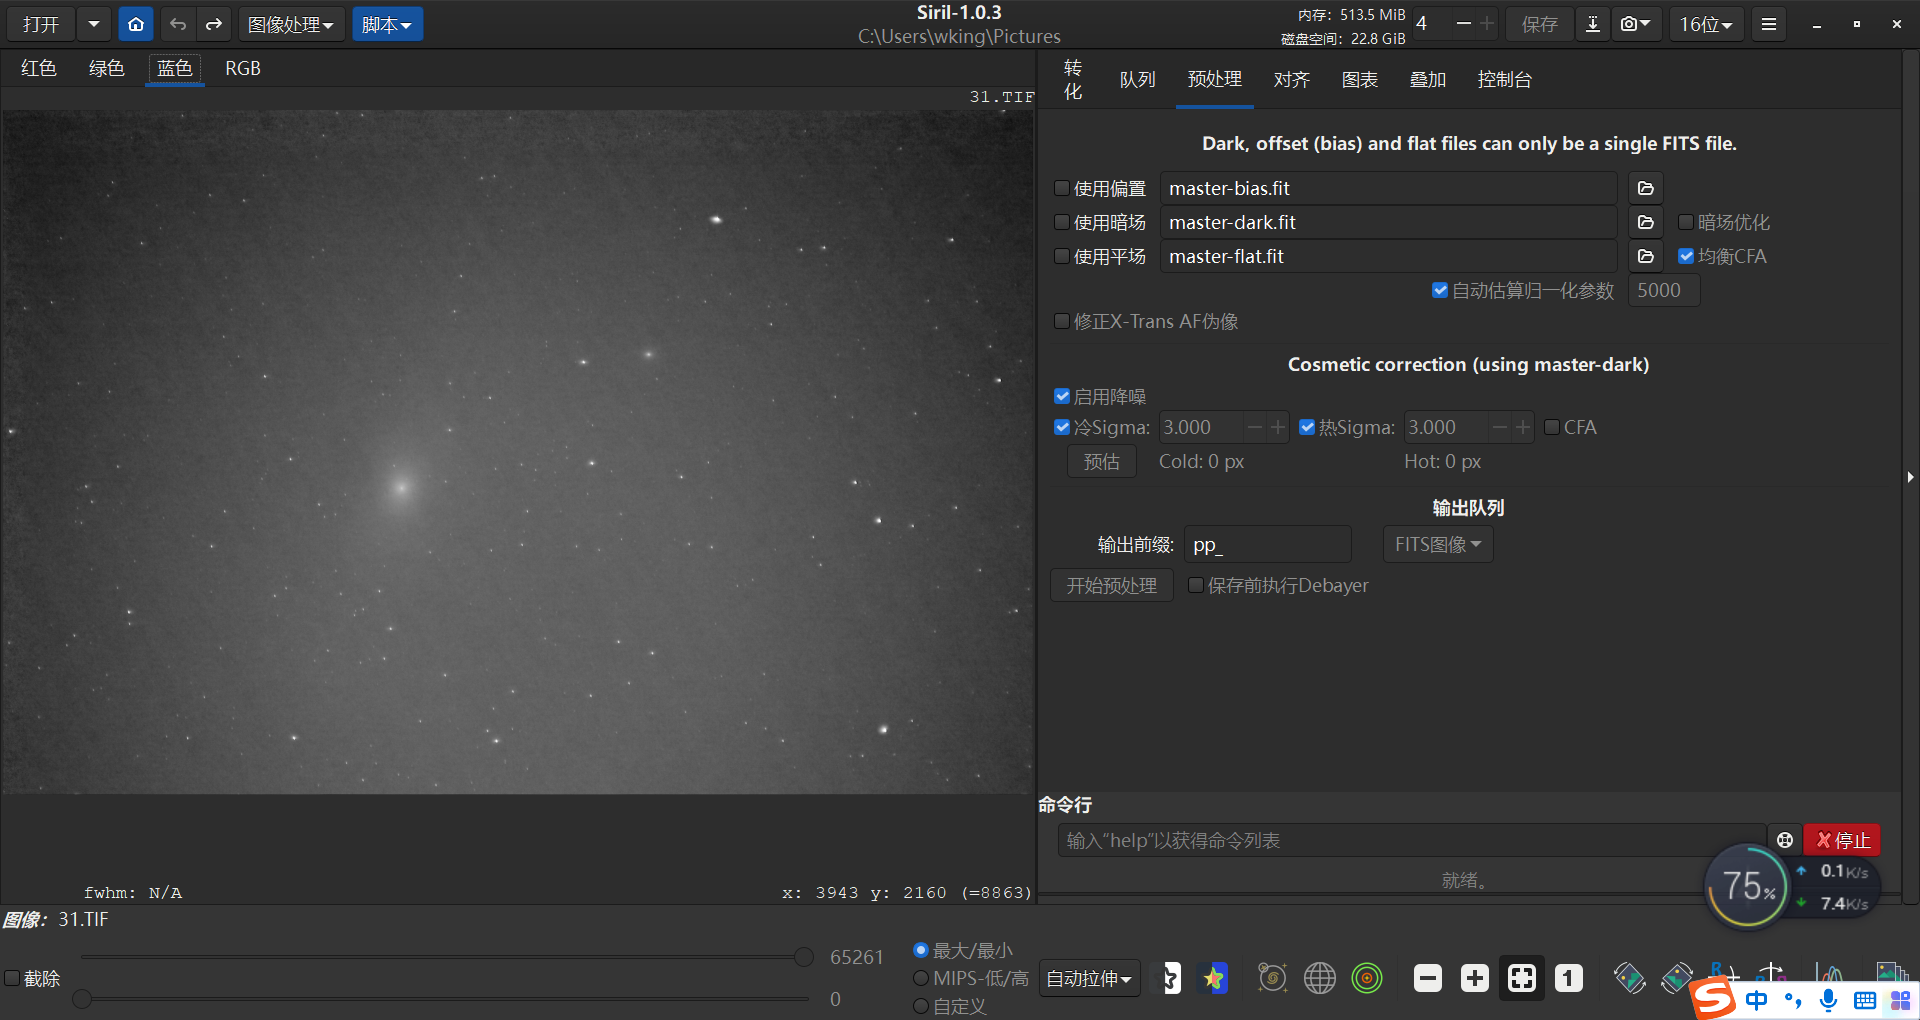Open the 脚本 dropdown menu
This screenshot has width=1920, height=1020.
pyautogui.click(x=387, y=24)
